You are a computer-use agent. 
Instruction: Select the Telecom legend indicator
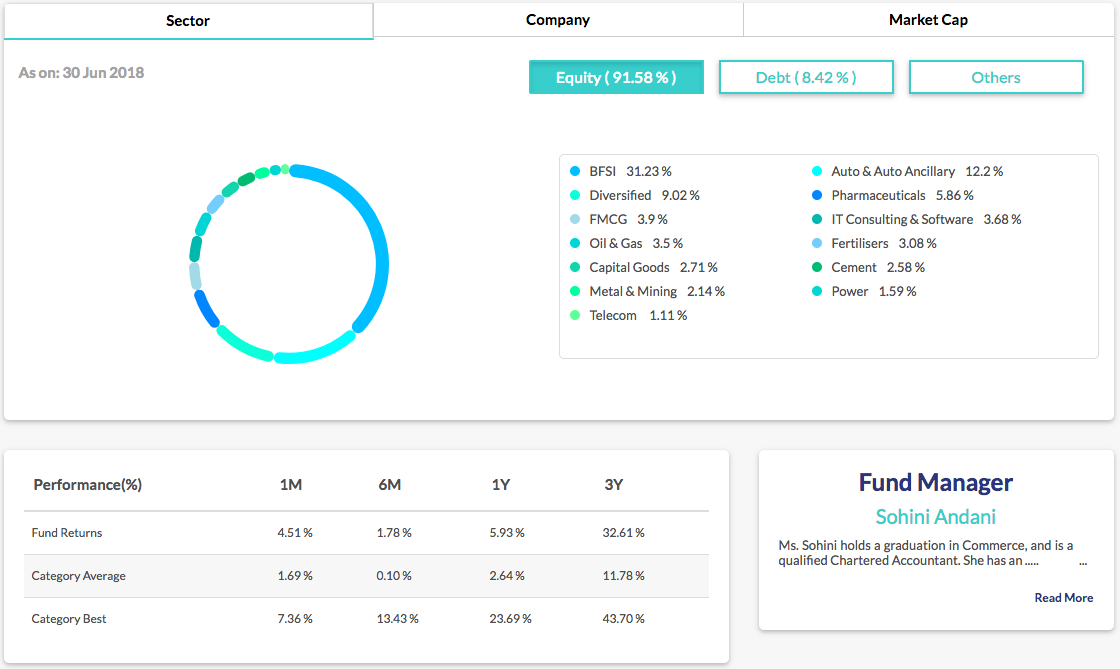tap(575, 315)
